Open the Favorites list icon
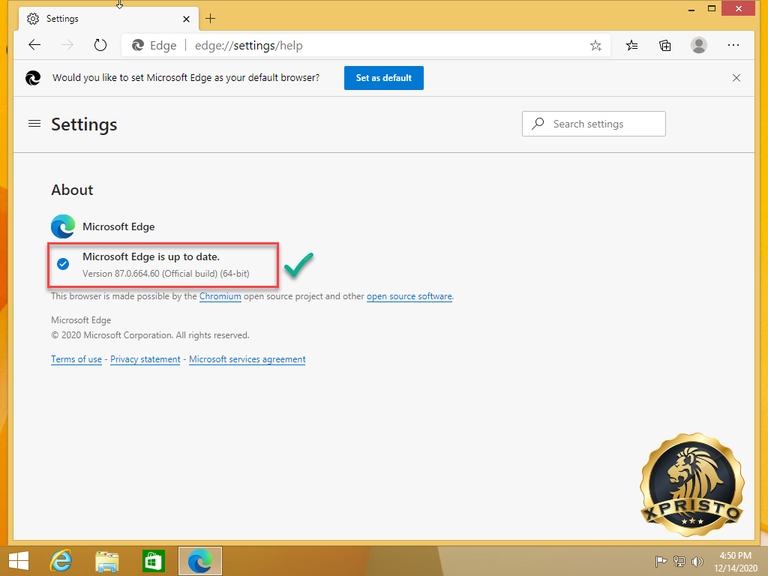 (632, 46)
